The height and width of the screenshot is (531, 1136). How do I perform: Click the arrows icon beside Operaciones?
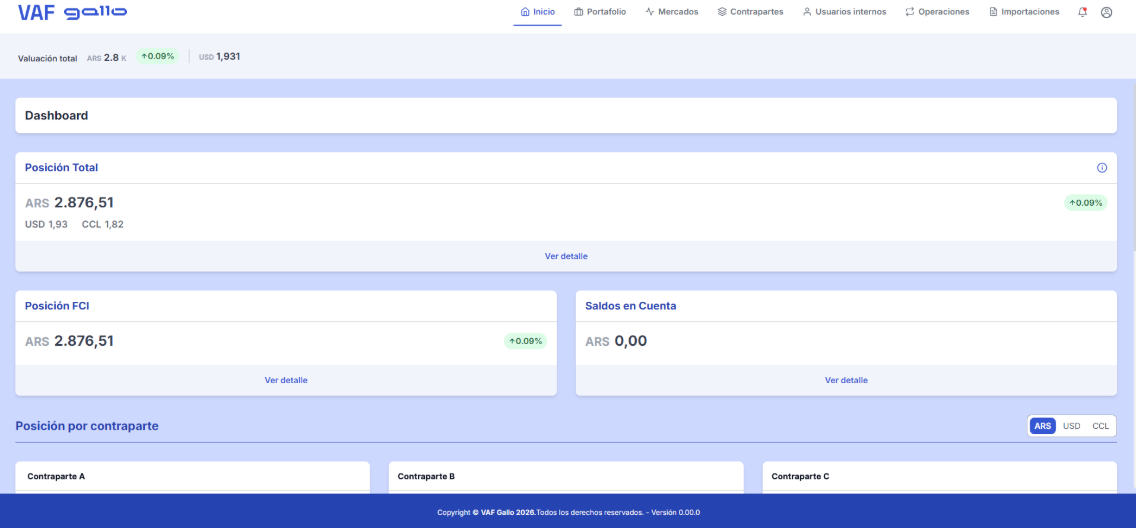(910, 12)
